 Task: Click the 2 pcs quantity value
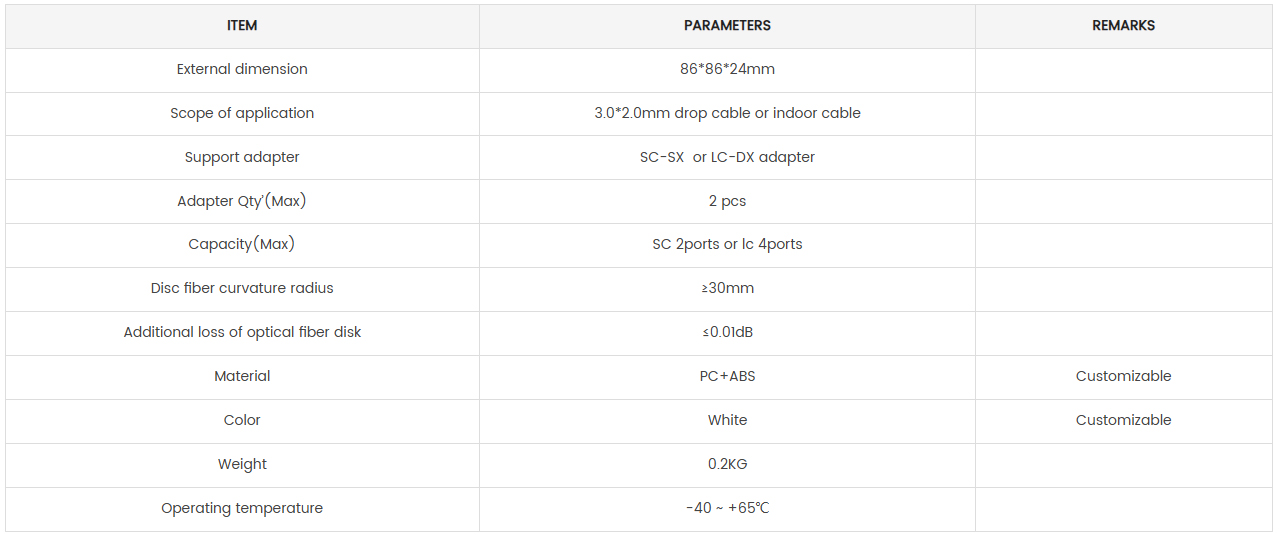pyautogui.click(x=727, y=201)
